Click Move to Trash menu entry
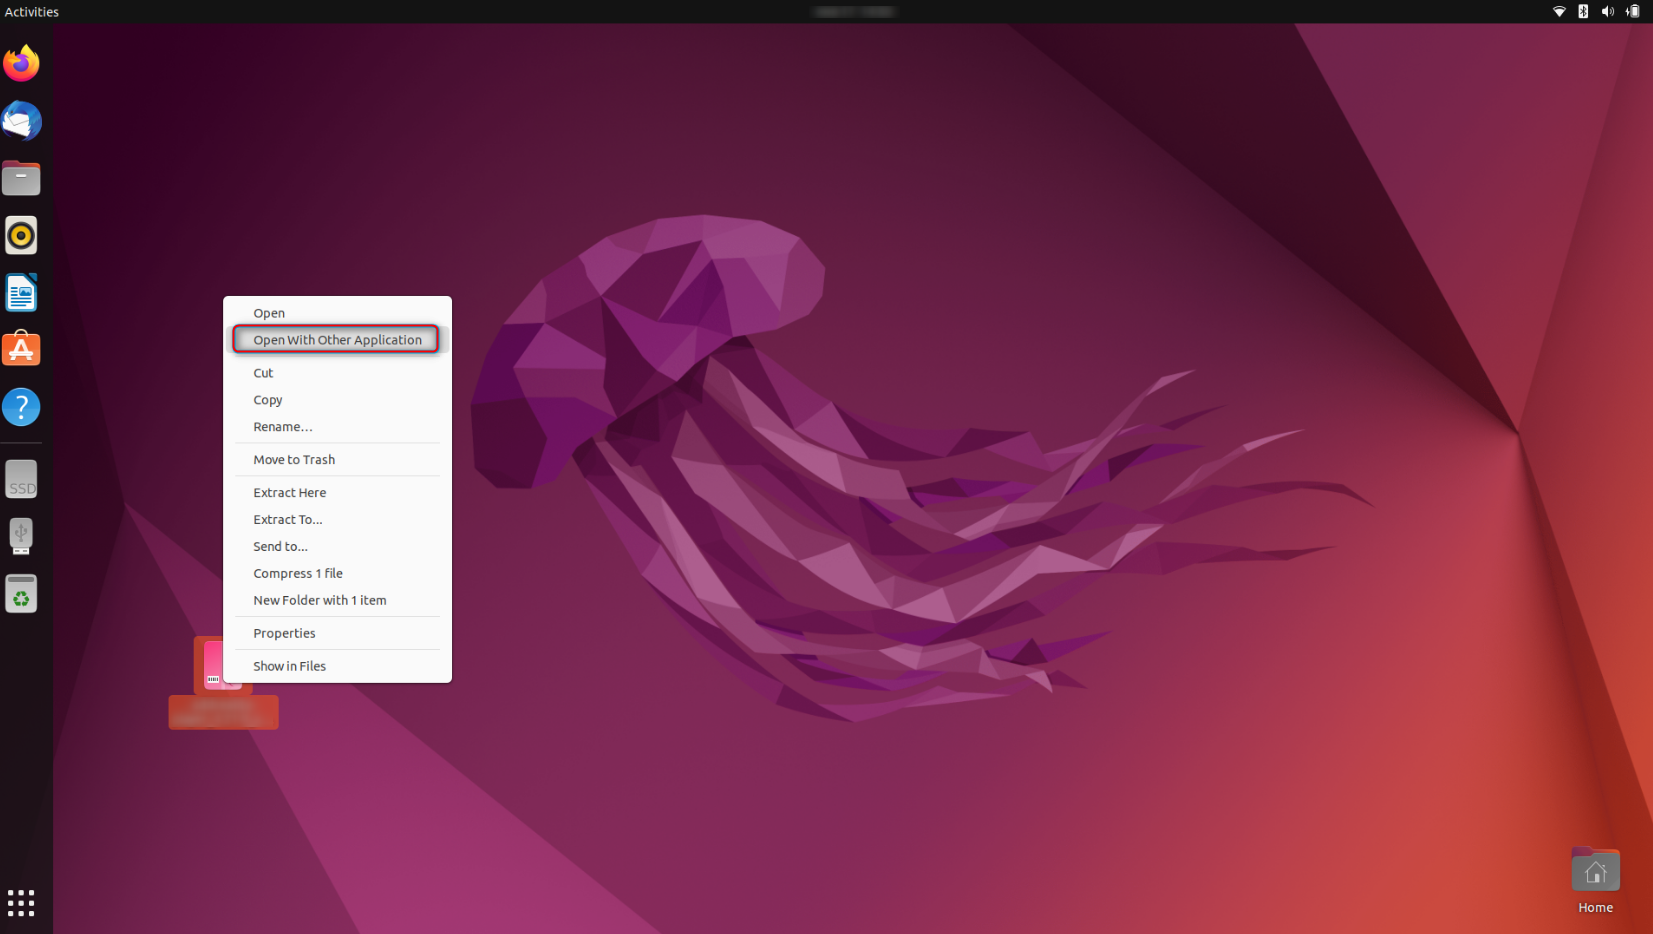 tap(294, 460)
